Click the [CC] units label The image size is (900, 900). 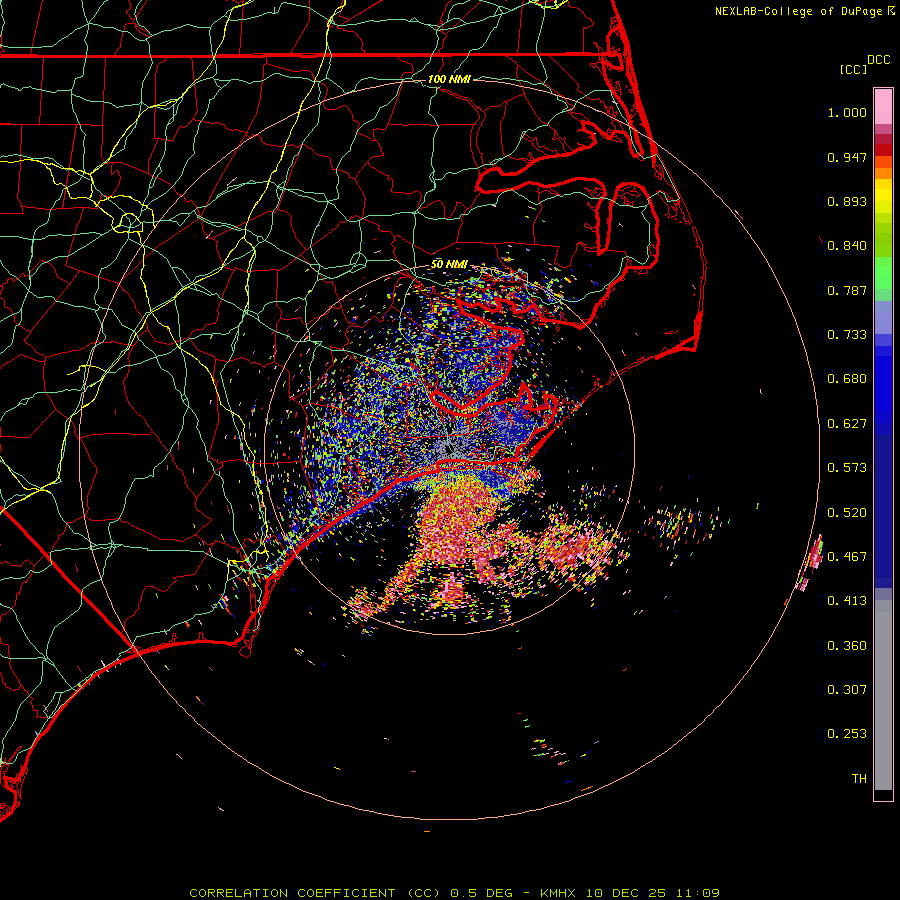pyautogui.click(x=853, y=69)
